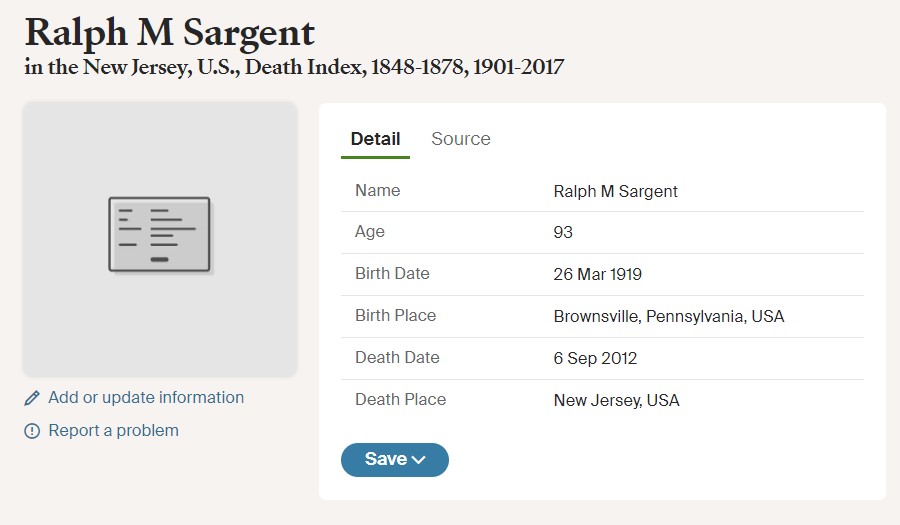Click the Birth Place field label
This screenshot has width=900, height=525.
click(395, 316)
